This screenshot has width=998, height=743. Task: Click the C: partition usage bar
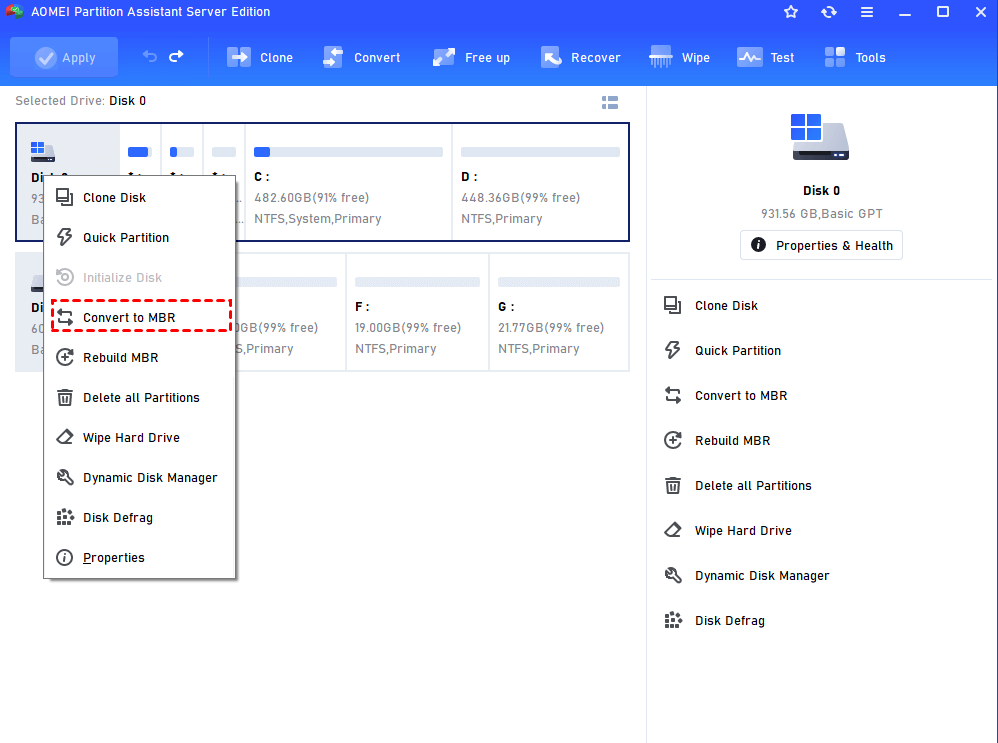coord(348,152)
